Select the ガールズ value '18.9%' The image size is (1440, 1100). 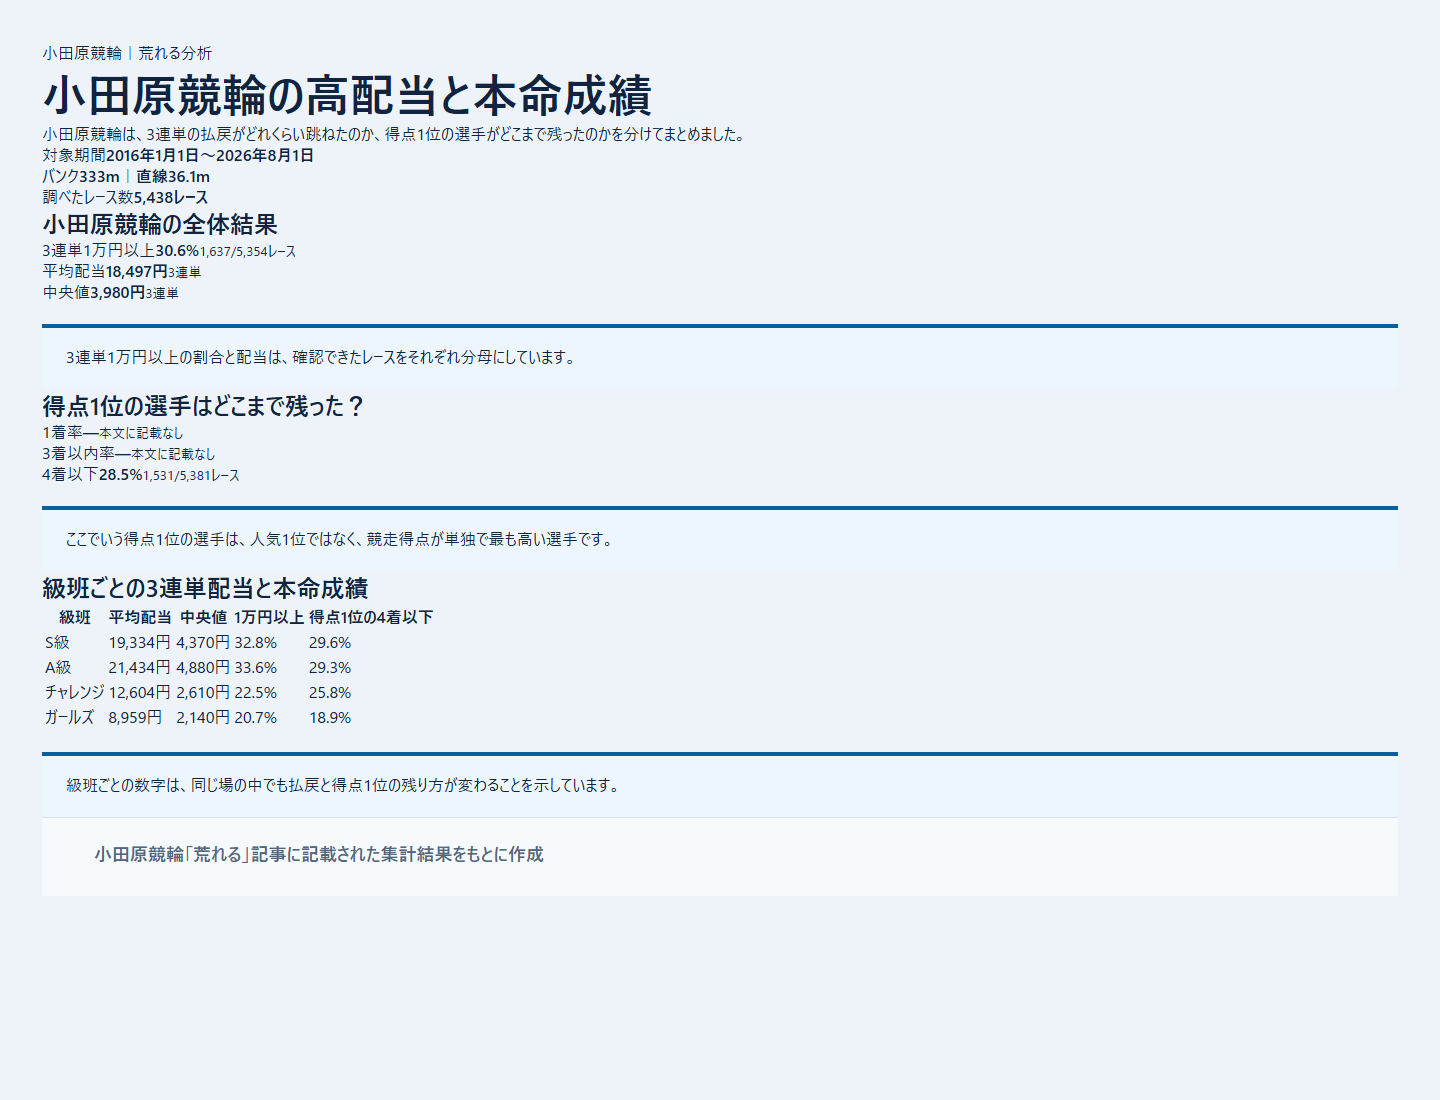point(330,717)
